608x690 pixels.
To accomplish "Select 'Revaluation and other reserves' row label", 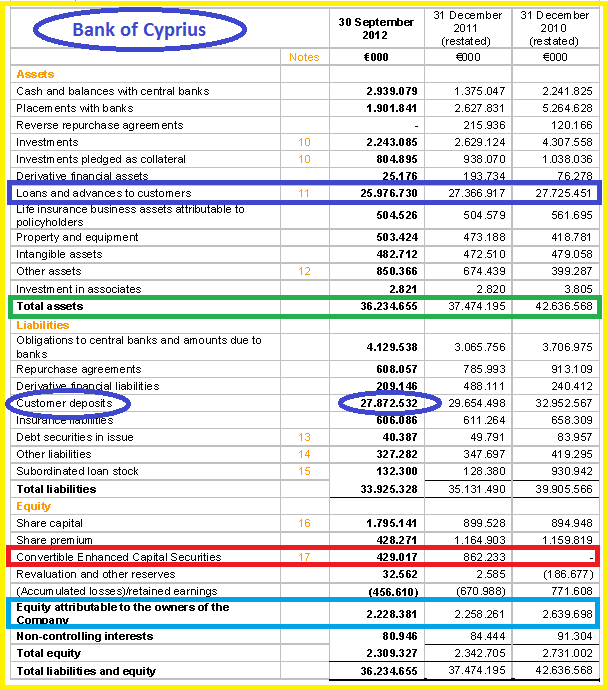I will pos(95,574).
